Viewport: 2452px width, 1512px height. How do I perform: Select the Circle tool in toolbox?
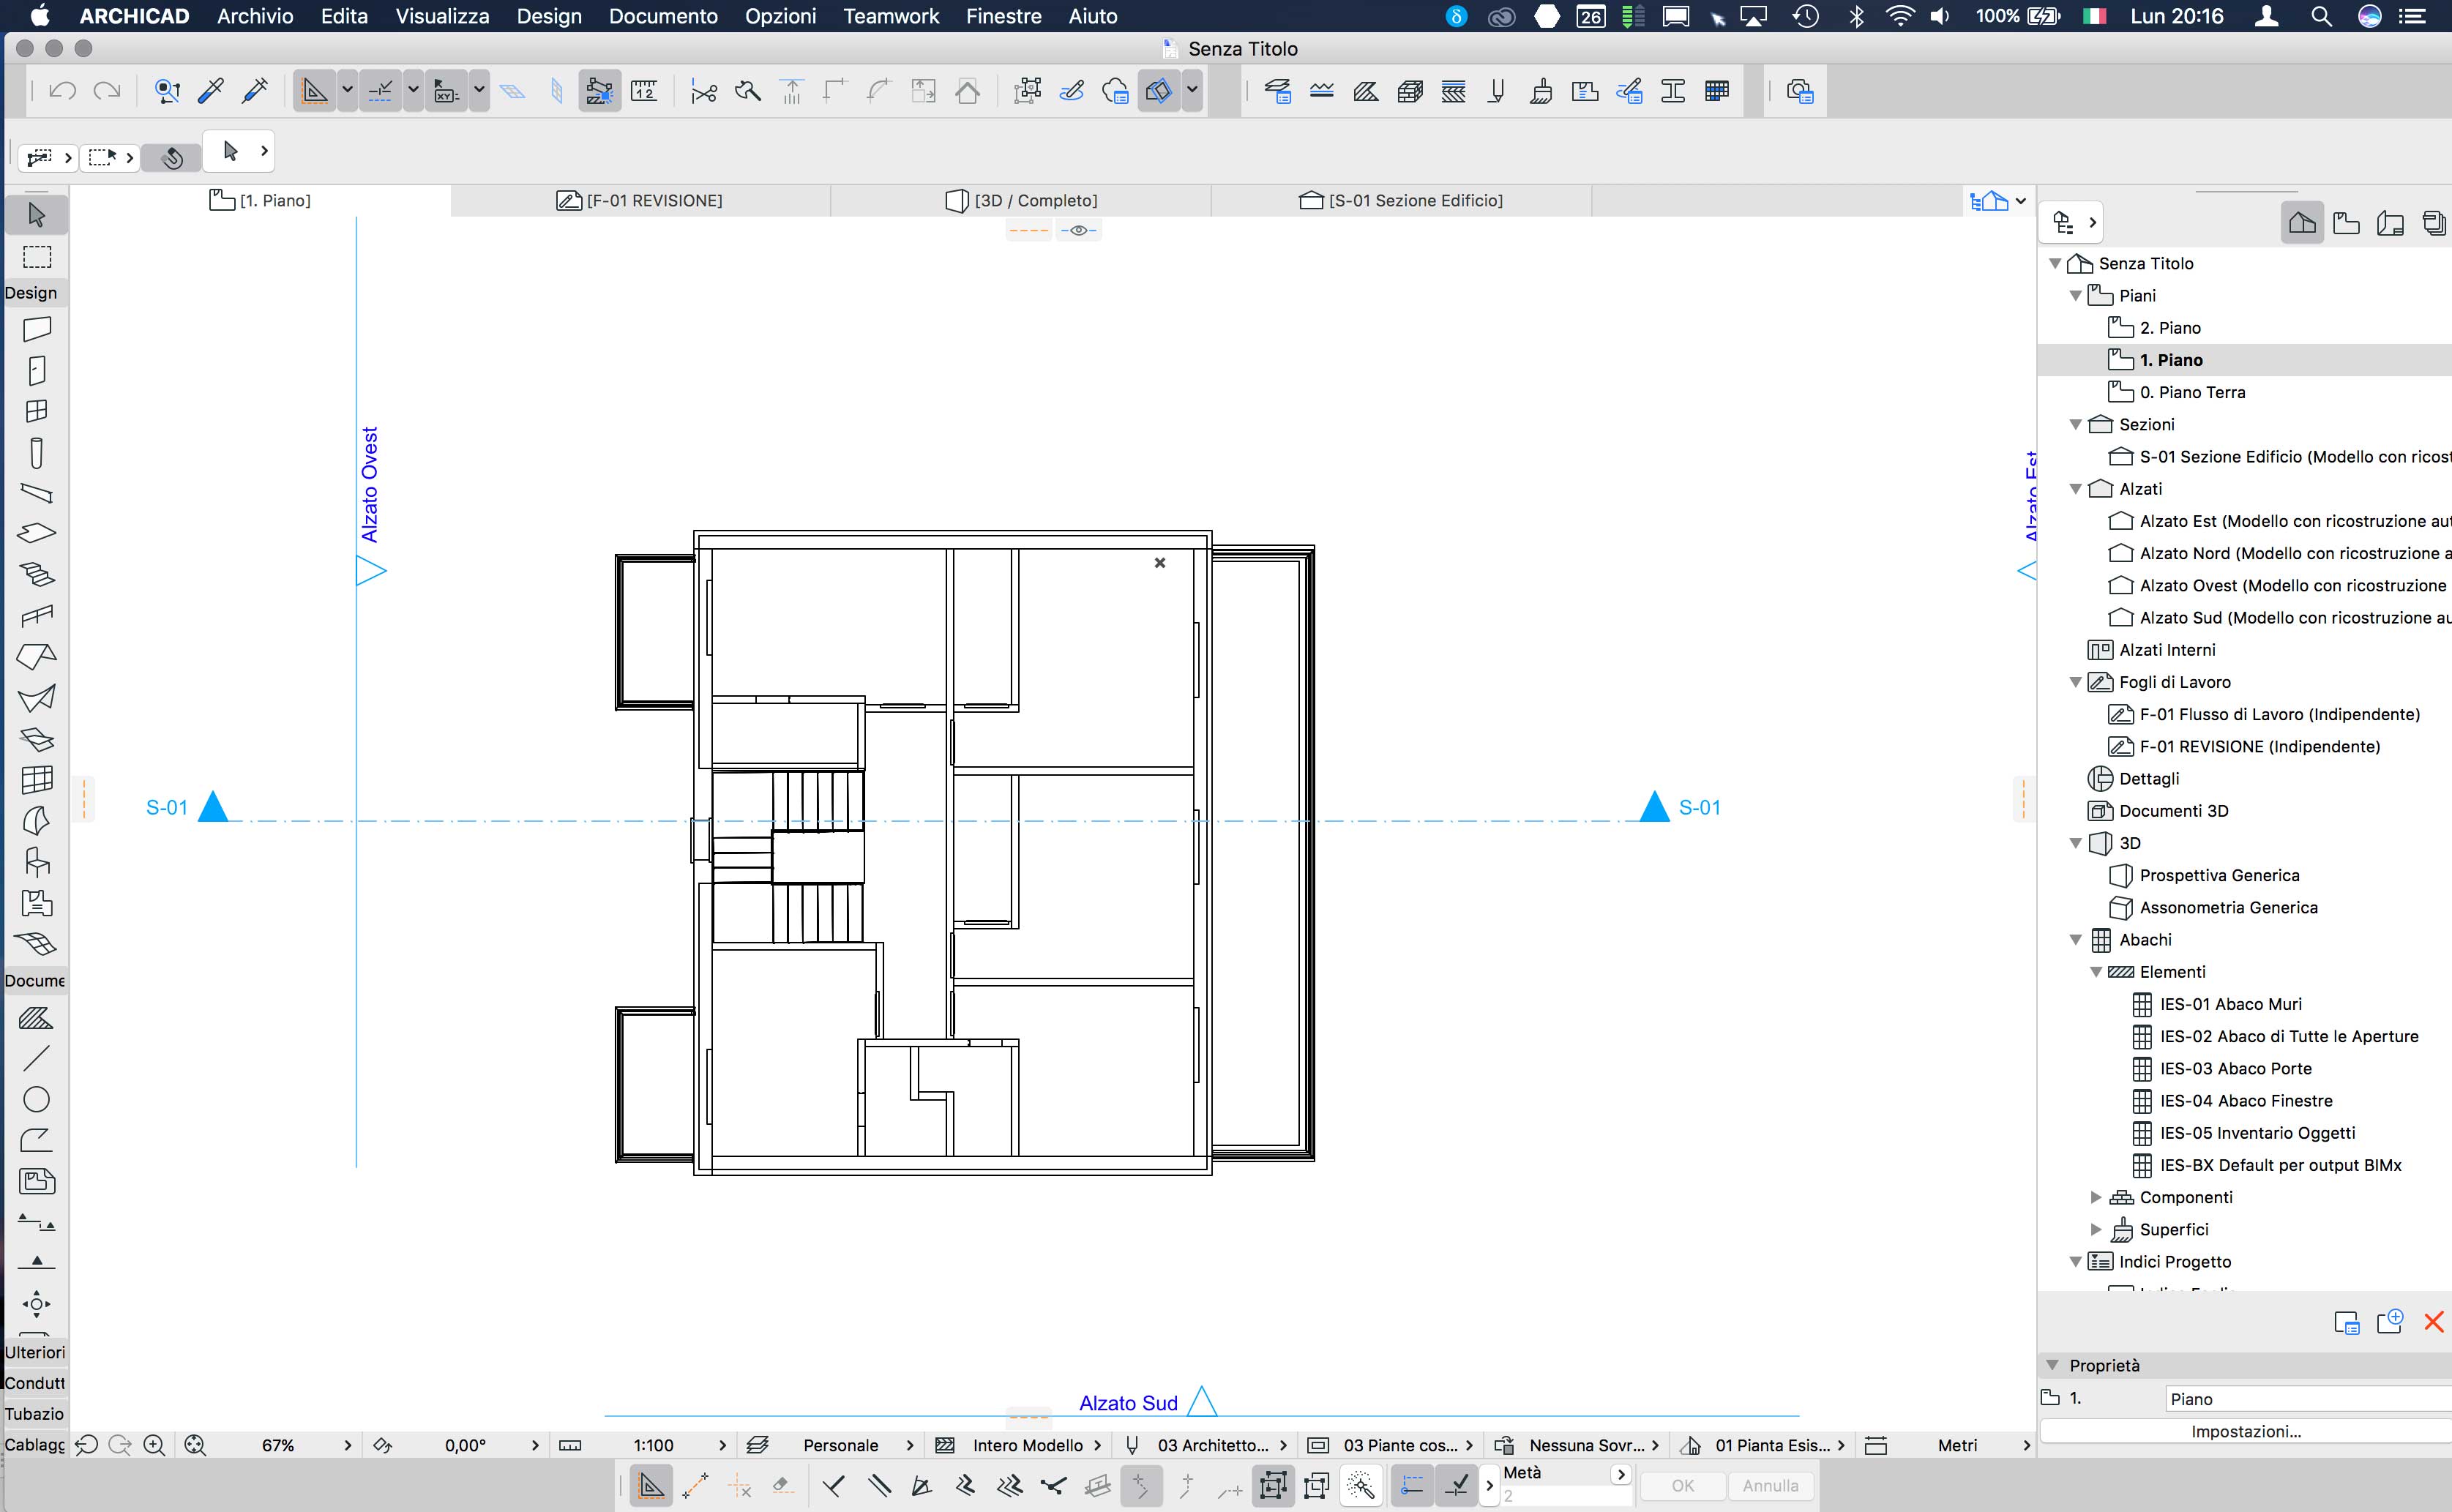click(37, 1099)
